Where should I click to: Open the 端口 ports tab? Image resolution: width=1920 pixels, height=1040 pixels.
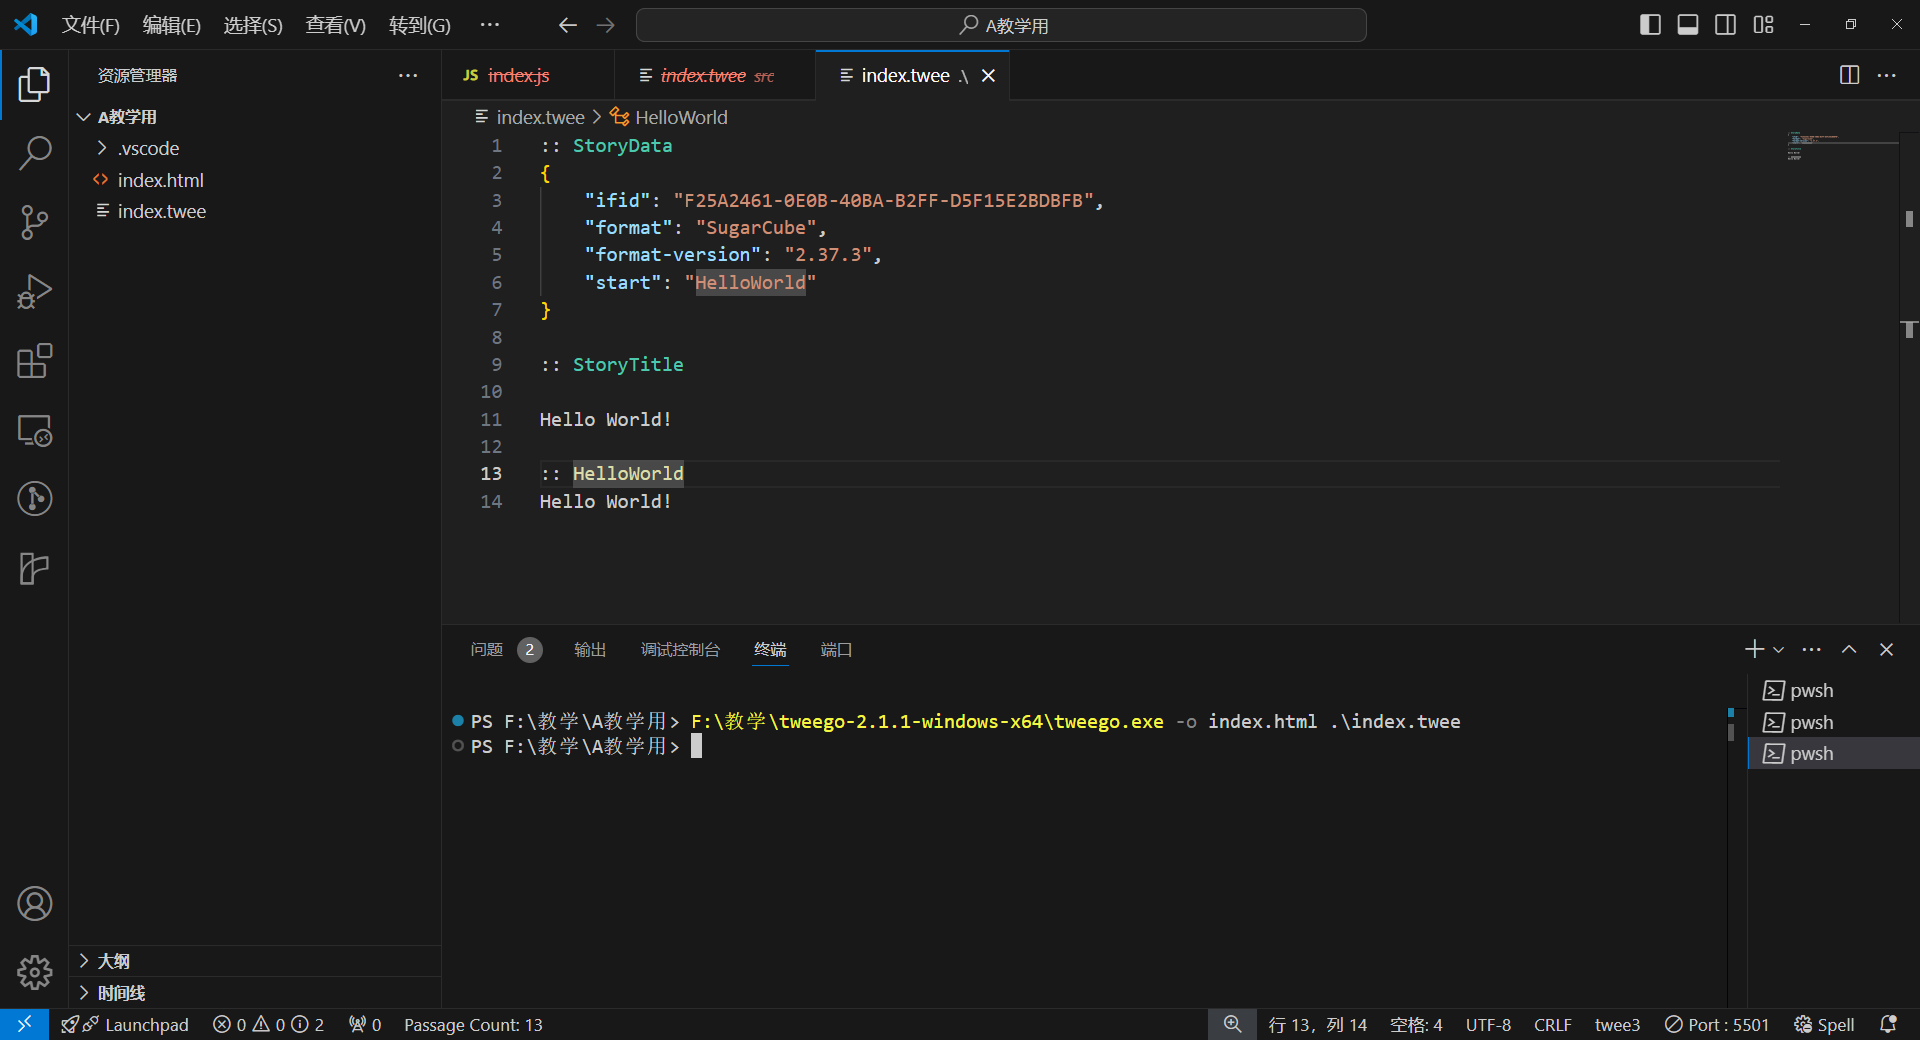(x=836, y=650)
